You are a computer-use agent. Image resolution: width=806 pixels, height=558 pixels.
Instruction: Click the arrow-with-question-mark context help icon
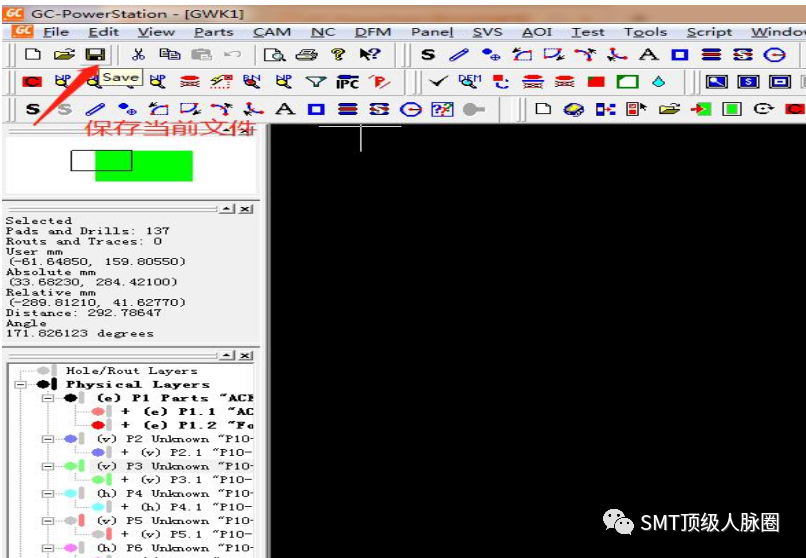pos(370,54)
